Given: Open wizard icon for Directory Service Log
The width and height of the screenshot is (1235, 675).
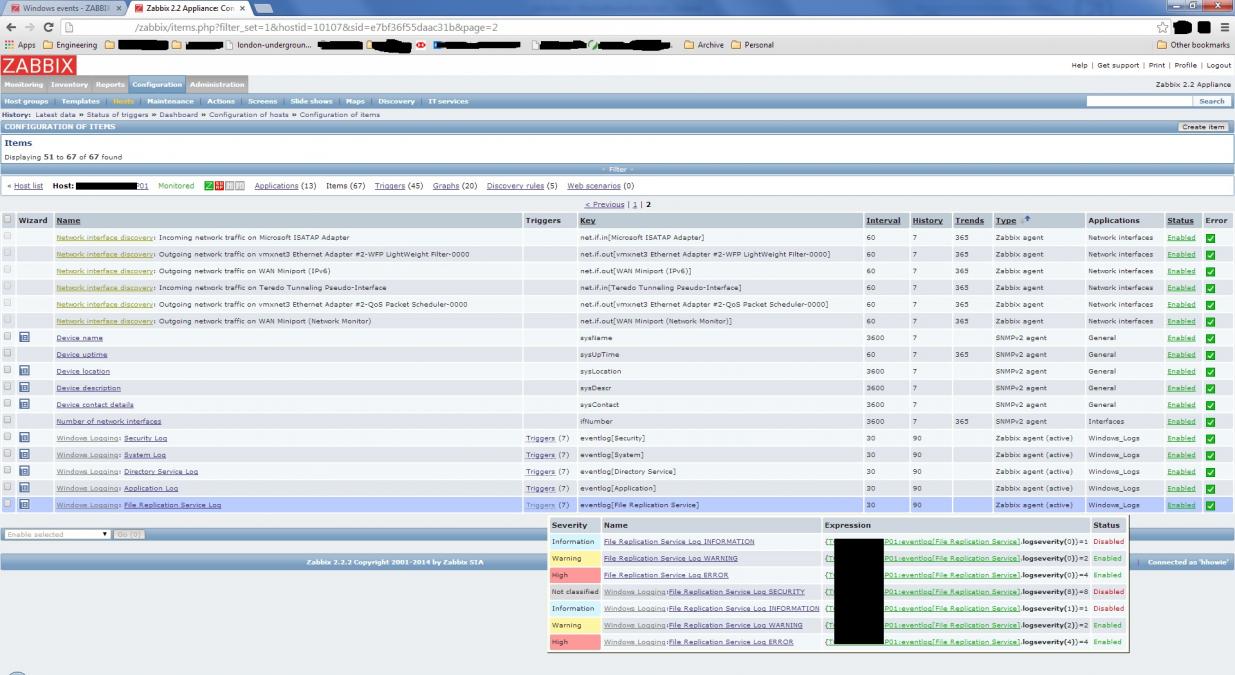Looking at the screenshot, I should tap(24, 471).
